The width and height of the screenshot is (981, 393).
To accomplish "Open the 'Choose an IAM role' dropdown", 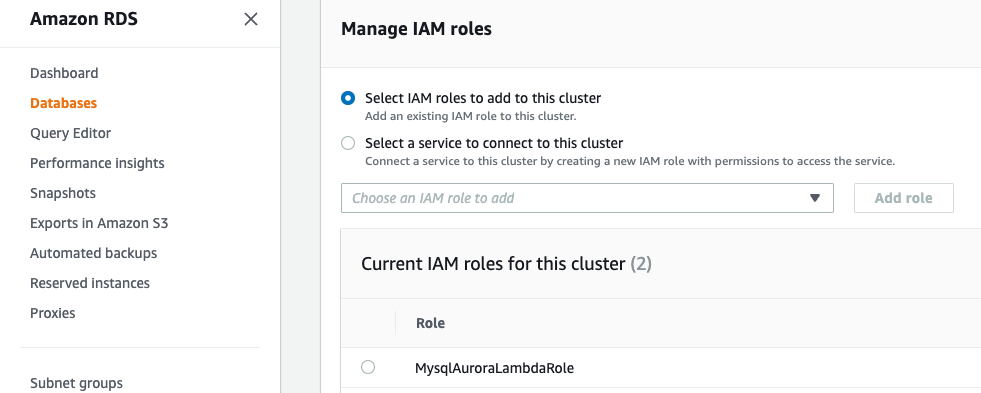I will coord(587,198).
